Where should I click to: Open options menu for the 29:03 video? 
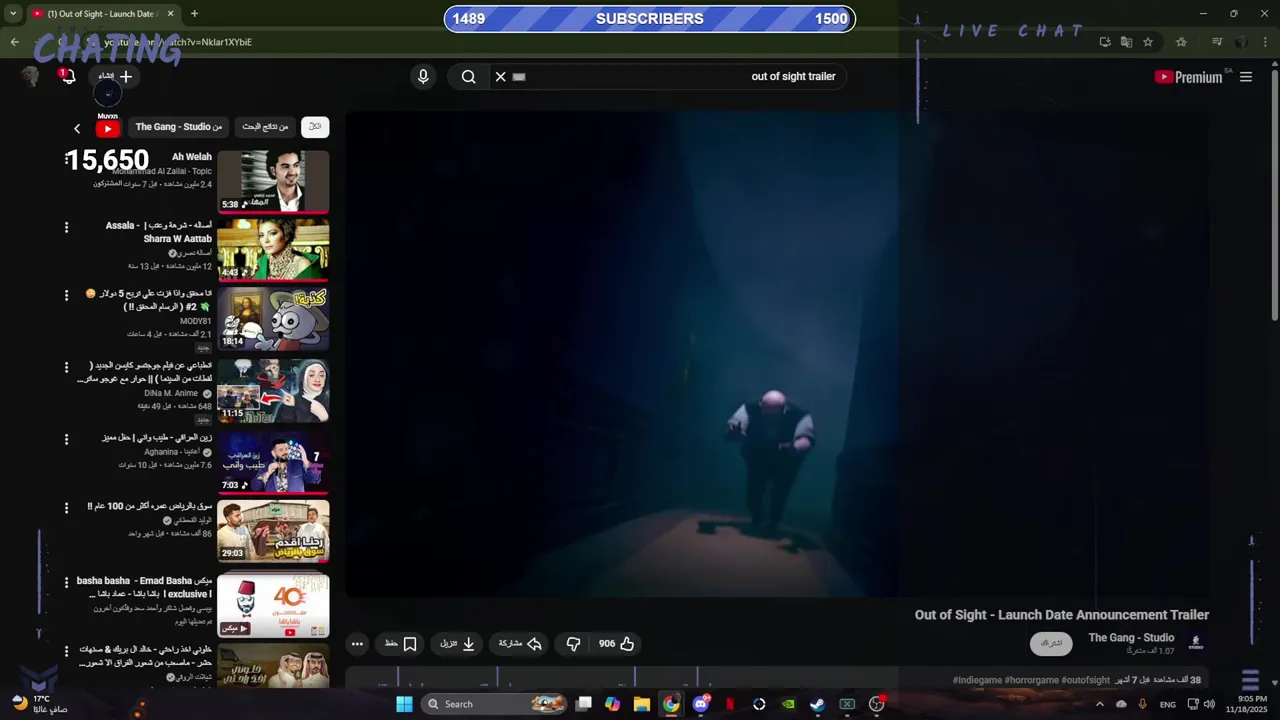pyautogui.click(x=67, y=509)
